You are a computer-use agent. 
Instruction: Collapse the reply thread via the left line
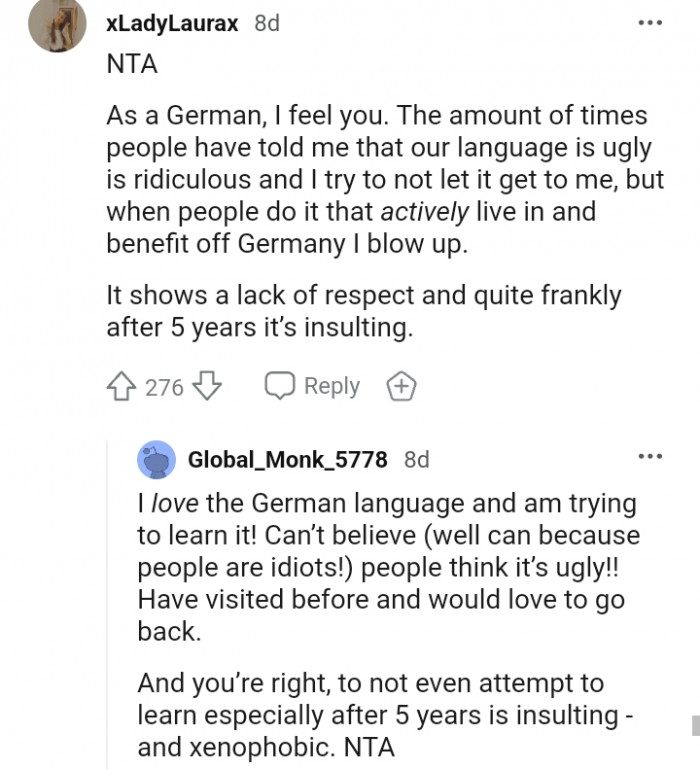pos(107,600)
